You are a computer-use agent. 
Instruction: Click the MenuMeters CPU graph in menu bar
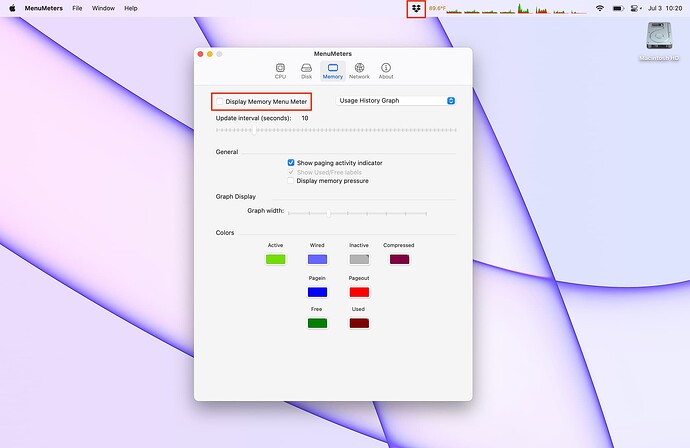point(517,8)
